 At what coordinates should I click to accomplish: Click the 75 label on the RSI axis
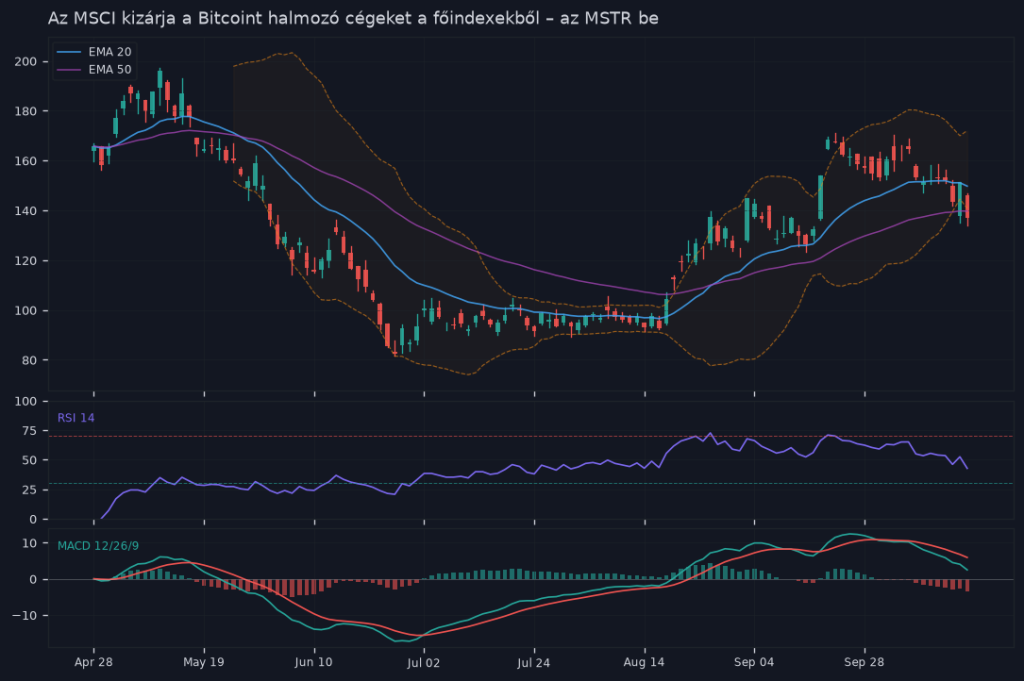coord(29,430)
